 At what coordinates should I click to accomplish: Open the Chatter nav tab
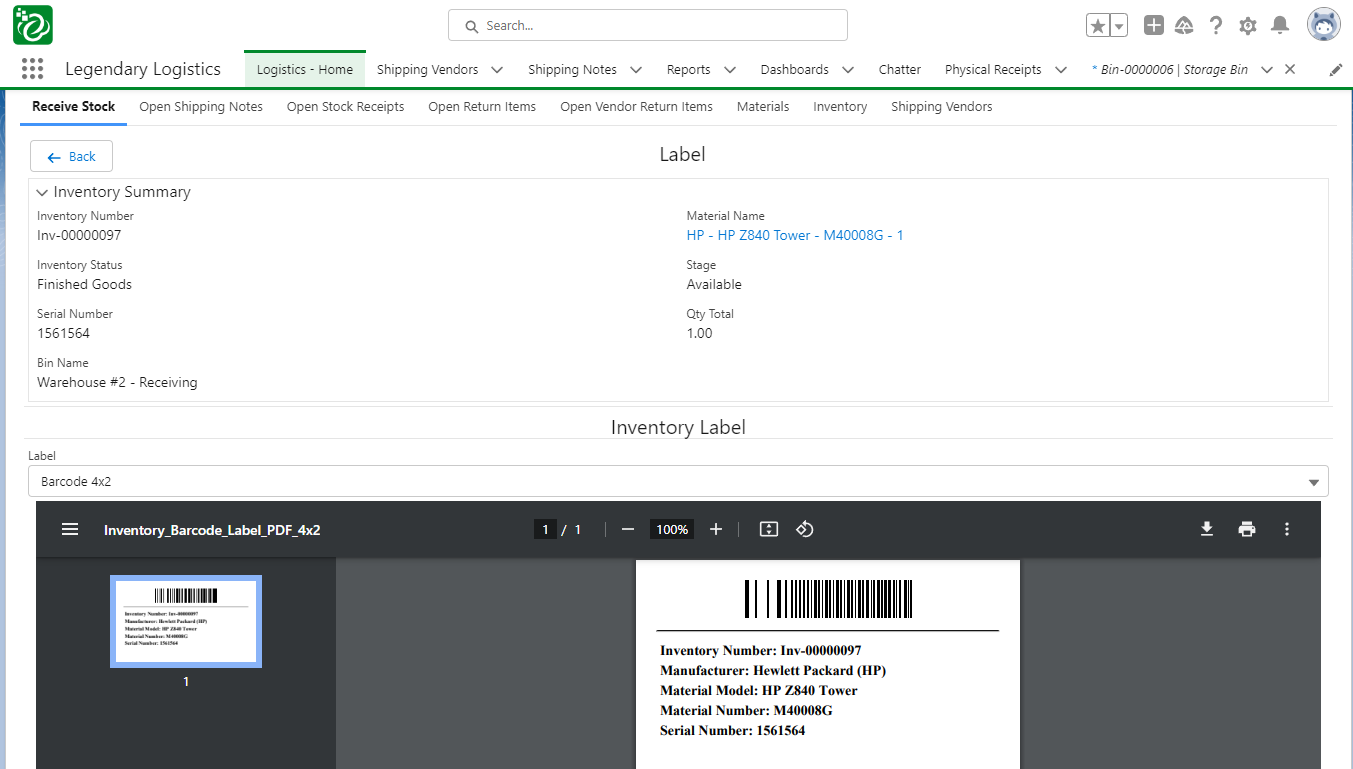click(900, 69)
